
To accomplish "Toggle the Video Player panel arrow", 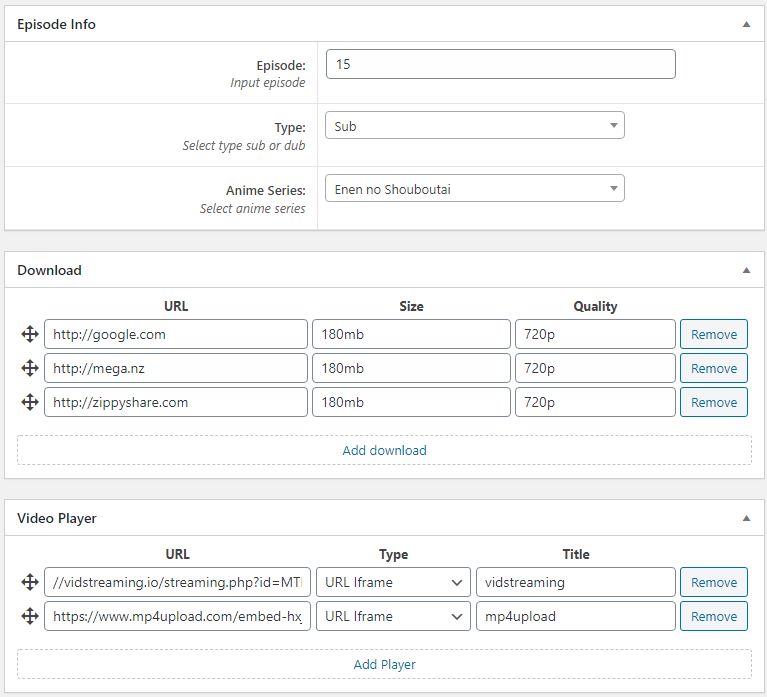I will click(745, 518).
